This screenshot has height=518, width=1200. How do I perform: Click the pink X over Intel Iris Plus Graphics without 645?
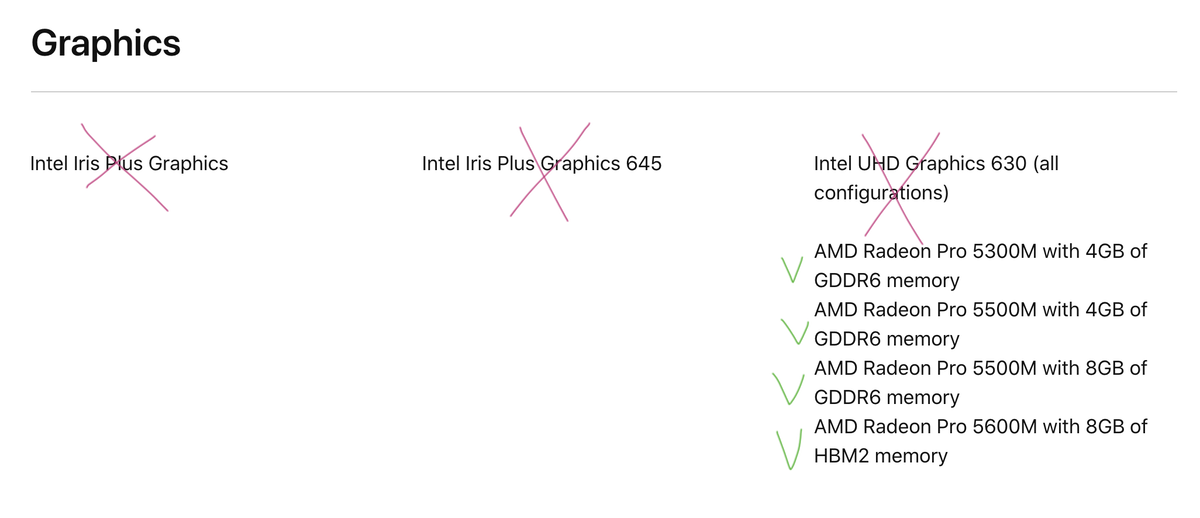coord(121,167)
